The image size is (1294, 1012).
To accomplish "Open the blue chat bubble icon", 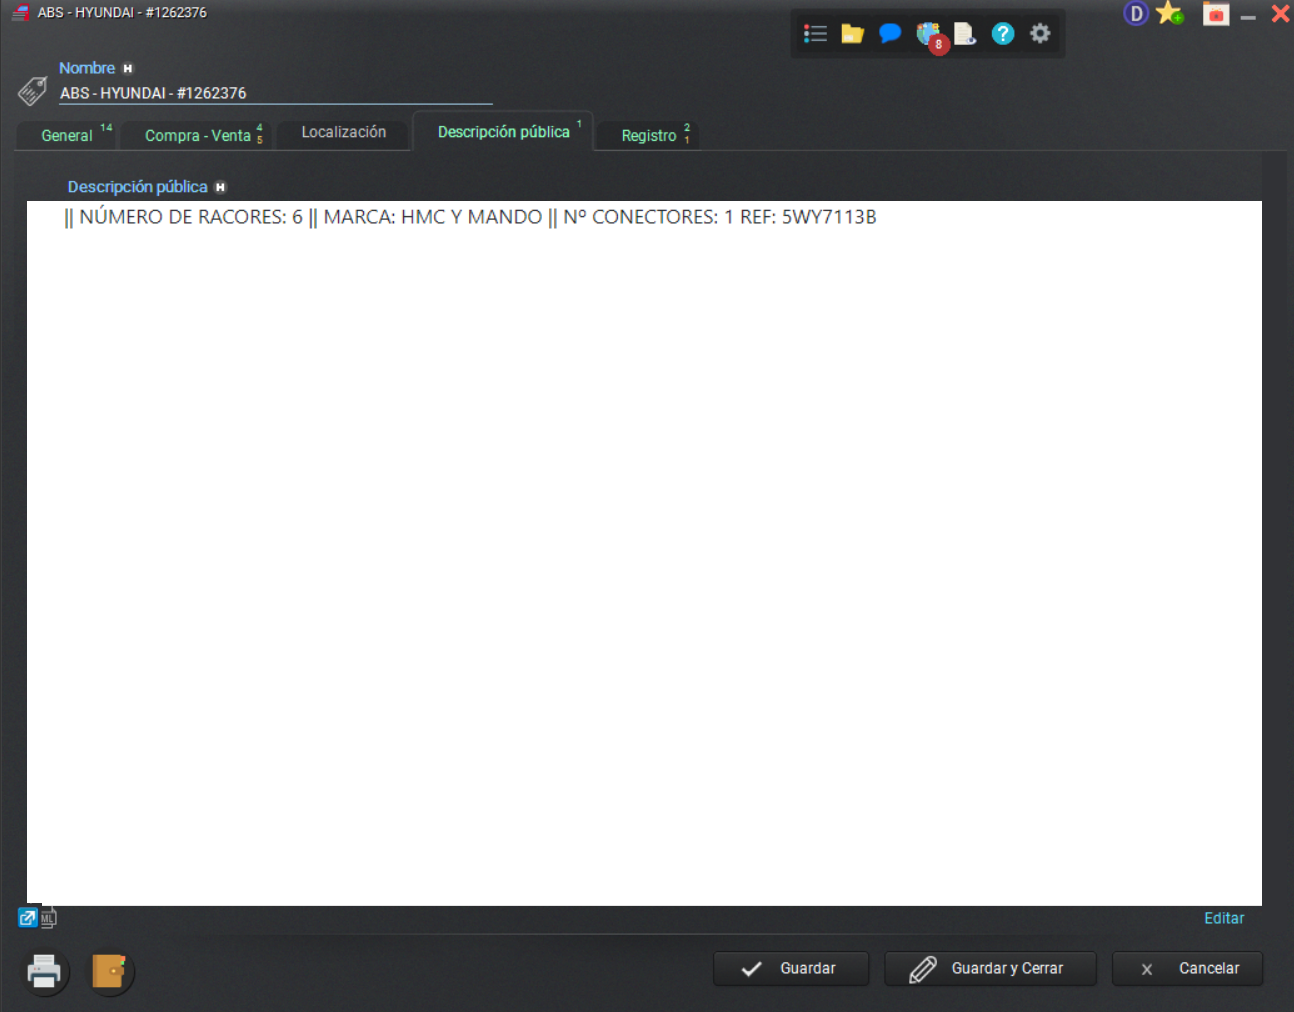I will pyautogui.click(x=889, y=34).
